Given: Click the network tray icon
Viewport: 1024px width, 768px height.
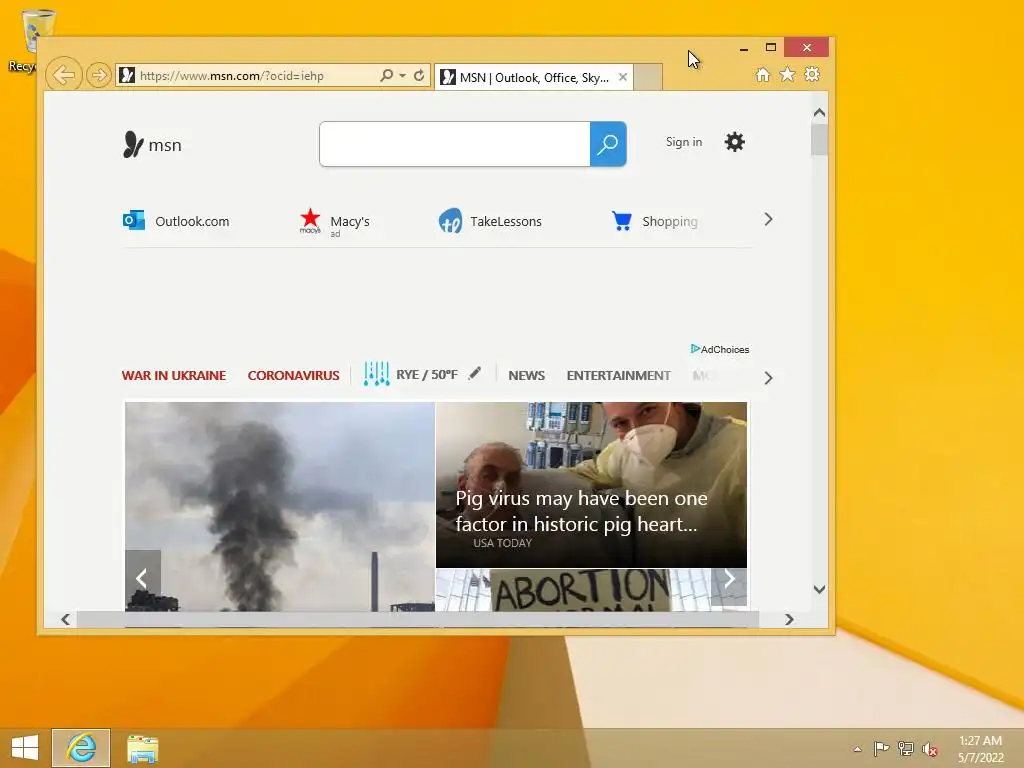Looking at the screenshot, I should 906,748.
